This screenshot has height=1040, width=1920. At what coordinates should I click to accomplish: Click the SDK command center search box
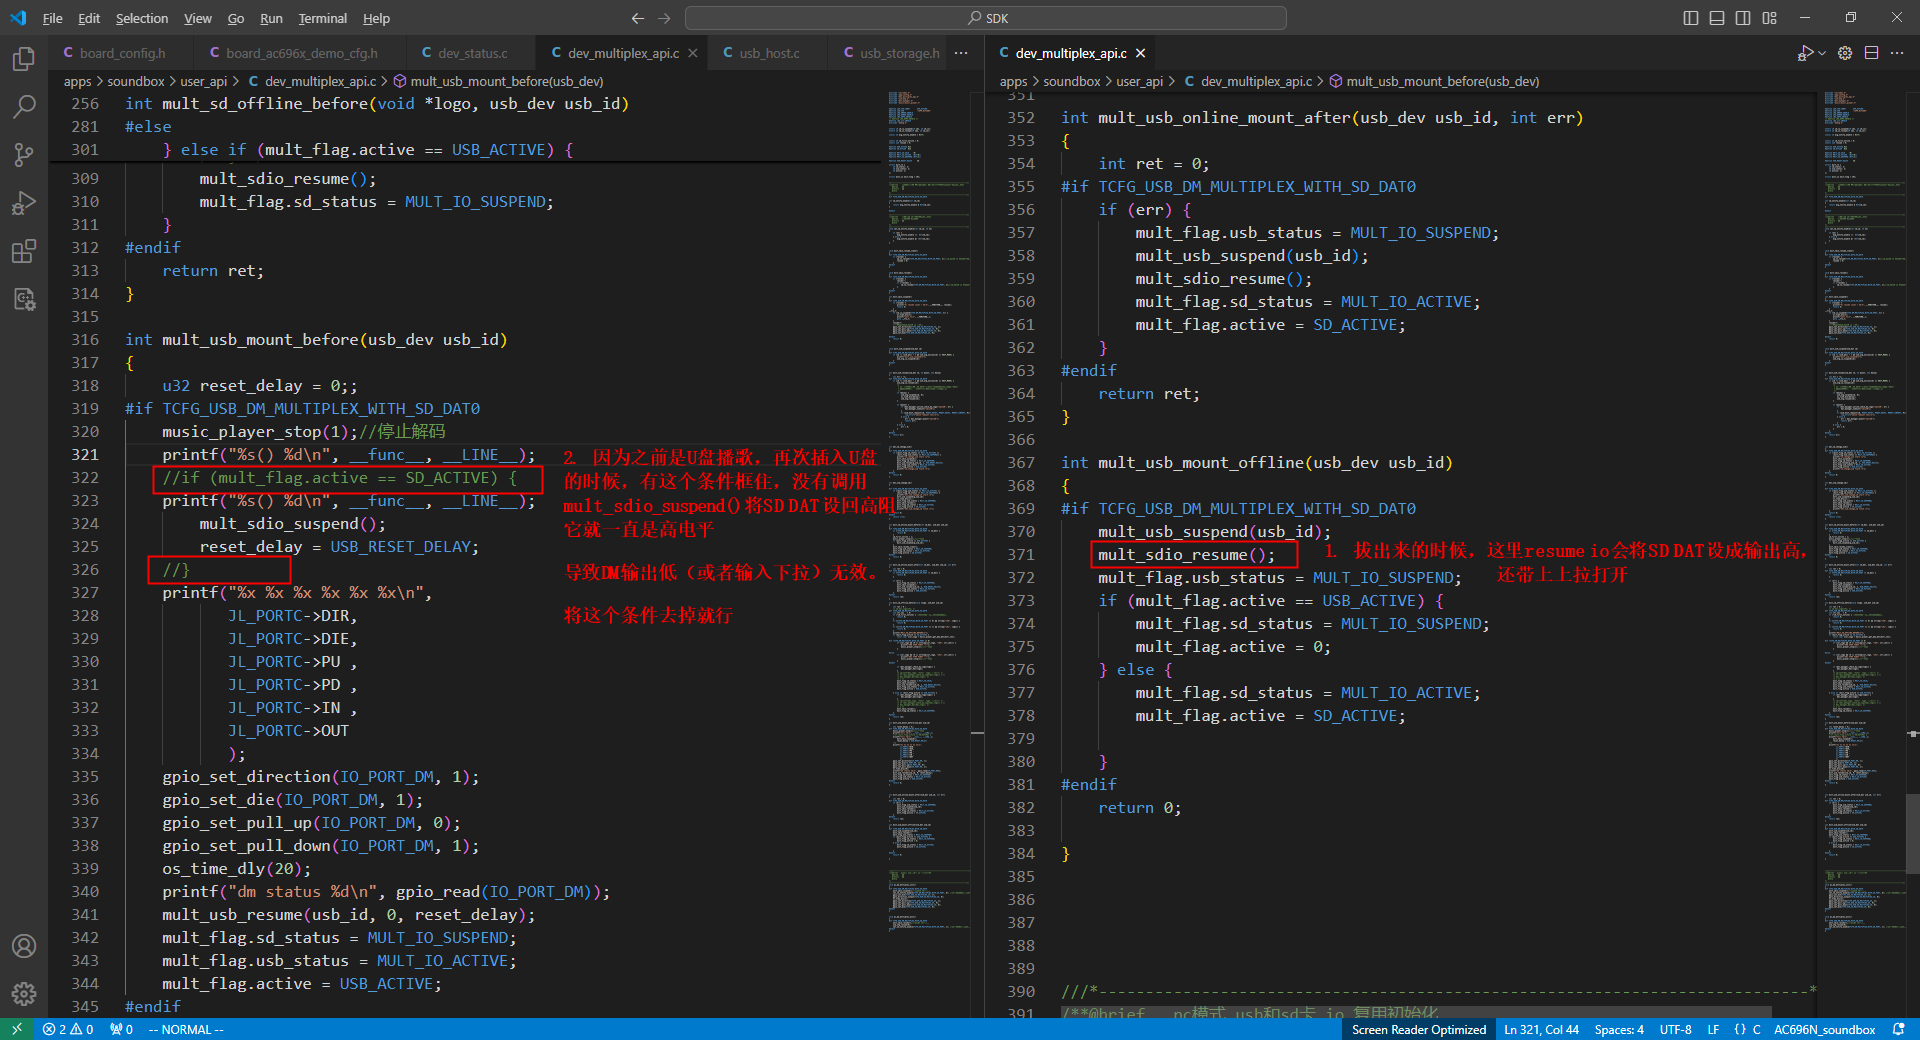coord(986,18)
